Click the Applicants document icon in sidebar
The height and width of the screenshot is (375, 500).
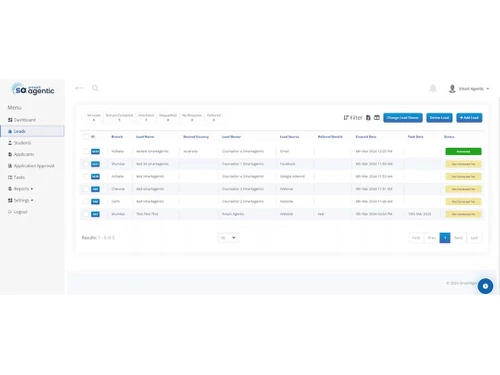10,154
